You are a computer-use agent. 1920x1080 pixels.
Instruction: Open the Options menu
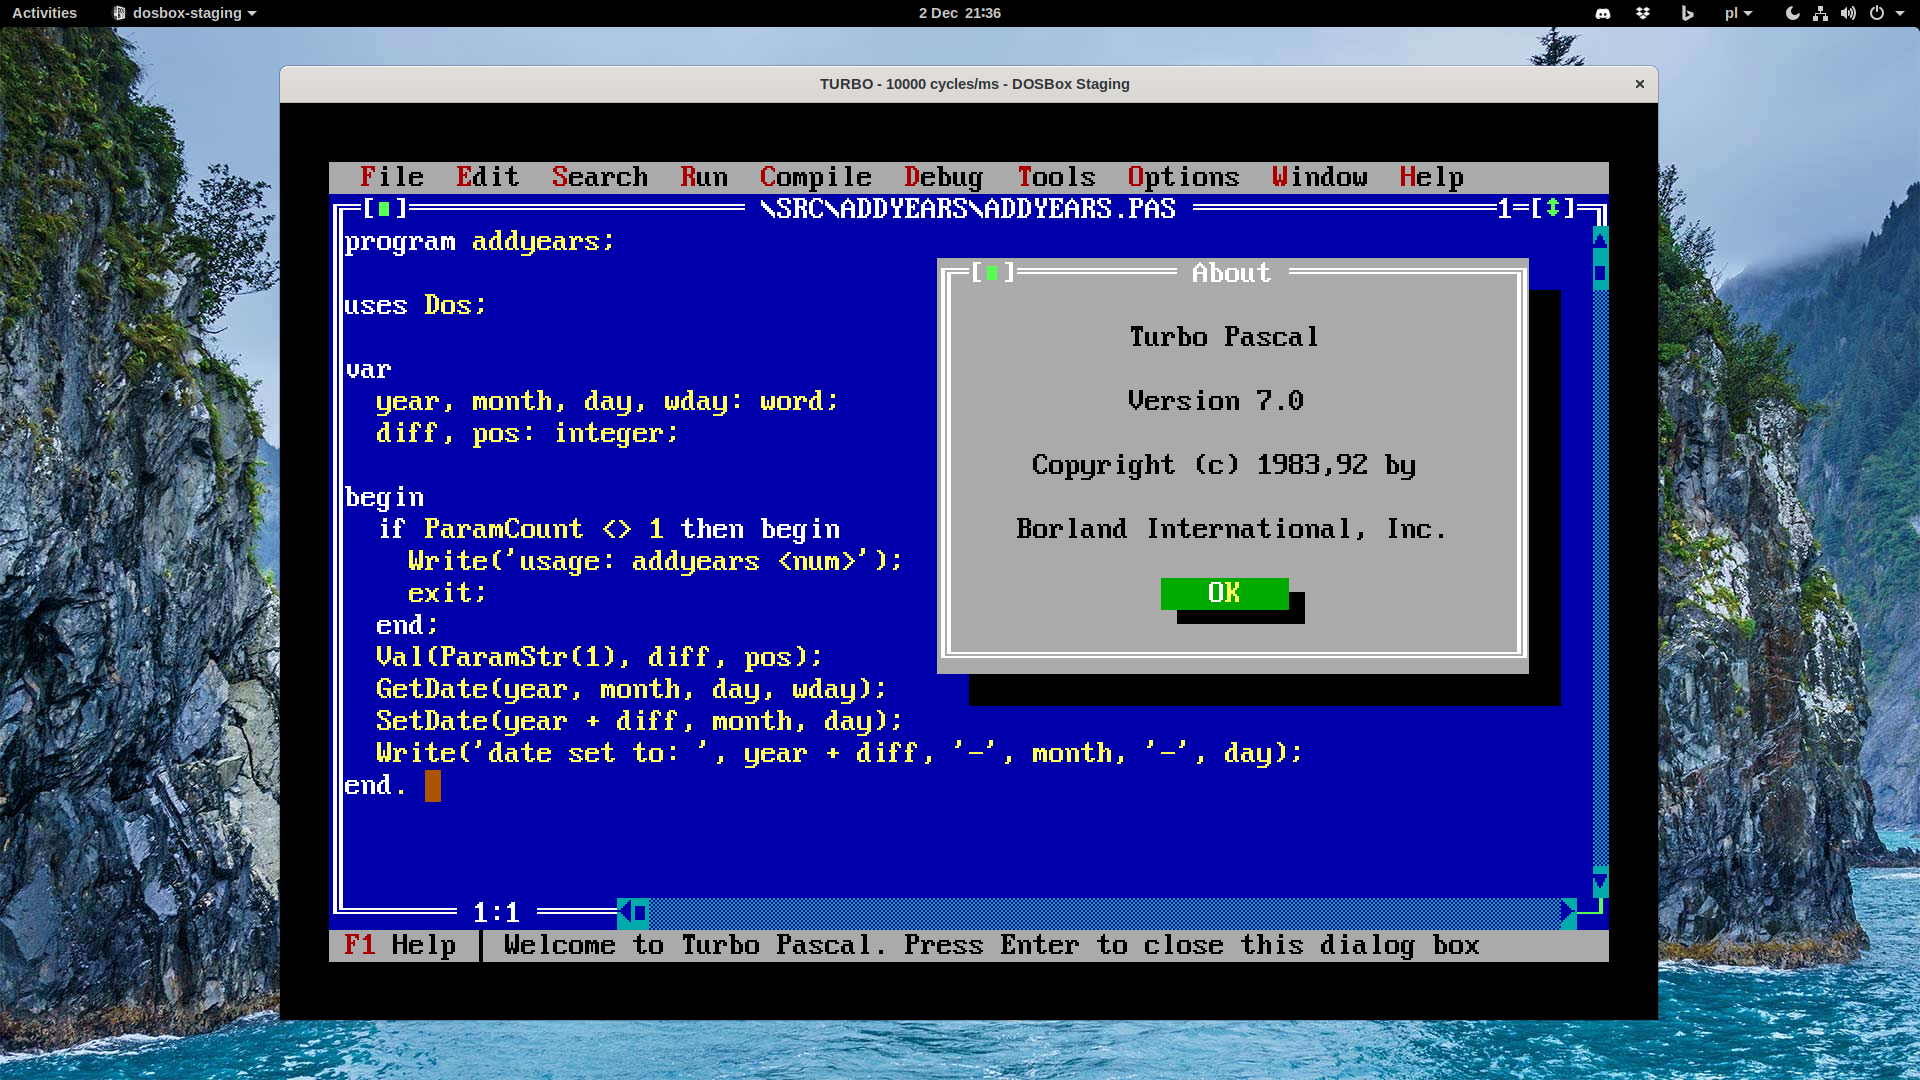click(1183, 177)
